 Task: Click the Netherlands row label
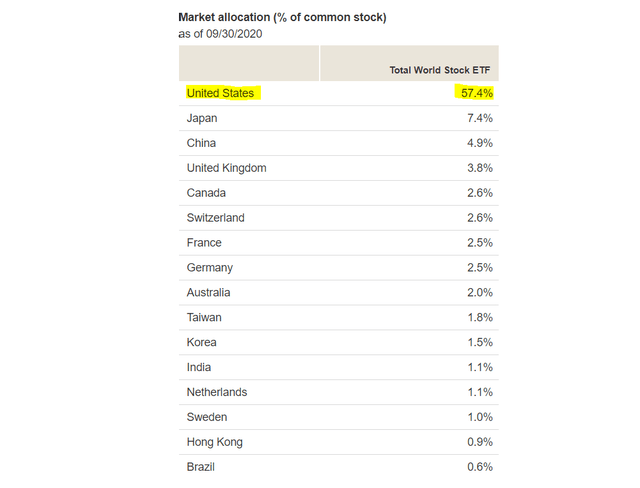click(217, 392)
